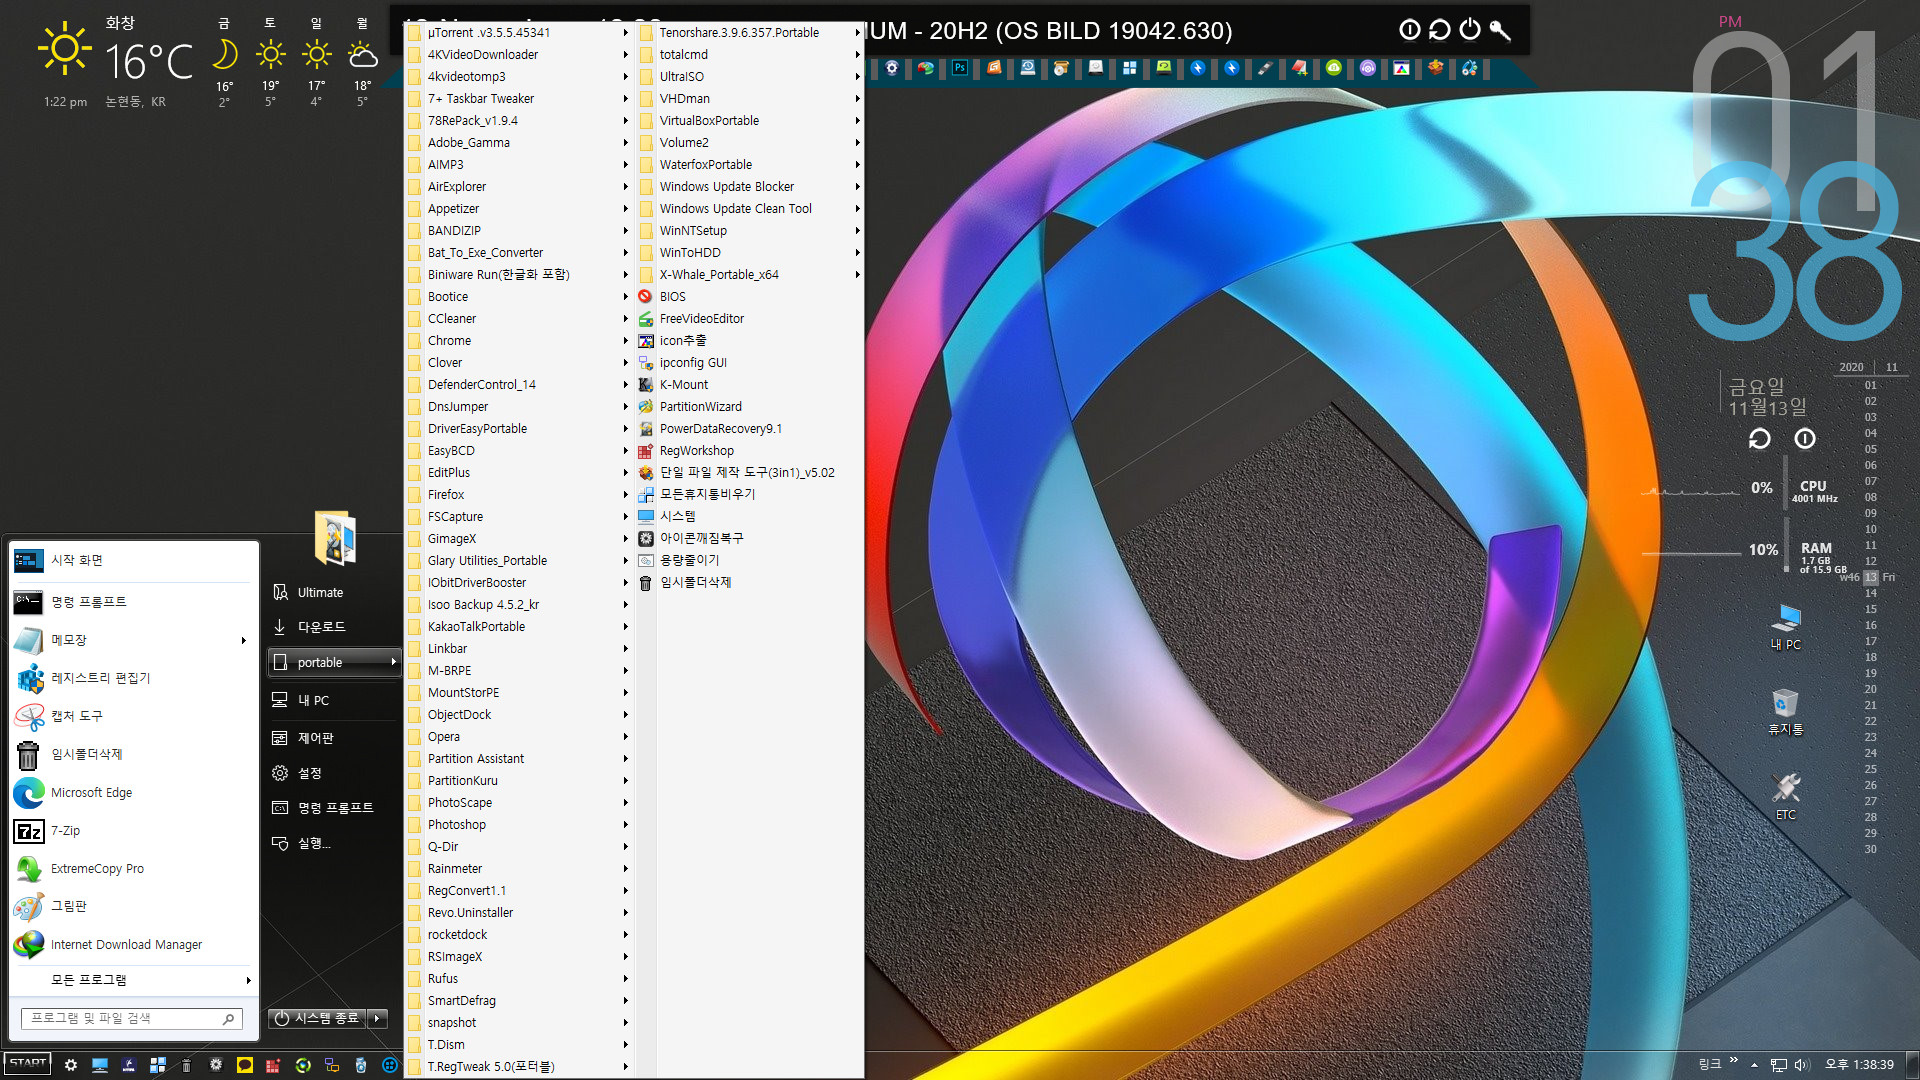Open shutdown options arrow next to 시스템 종료

coord(377,1018)
